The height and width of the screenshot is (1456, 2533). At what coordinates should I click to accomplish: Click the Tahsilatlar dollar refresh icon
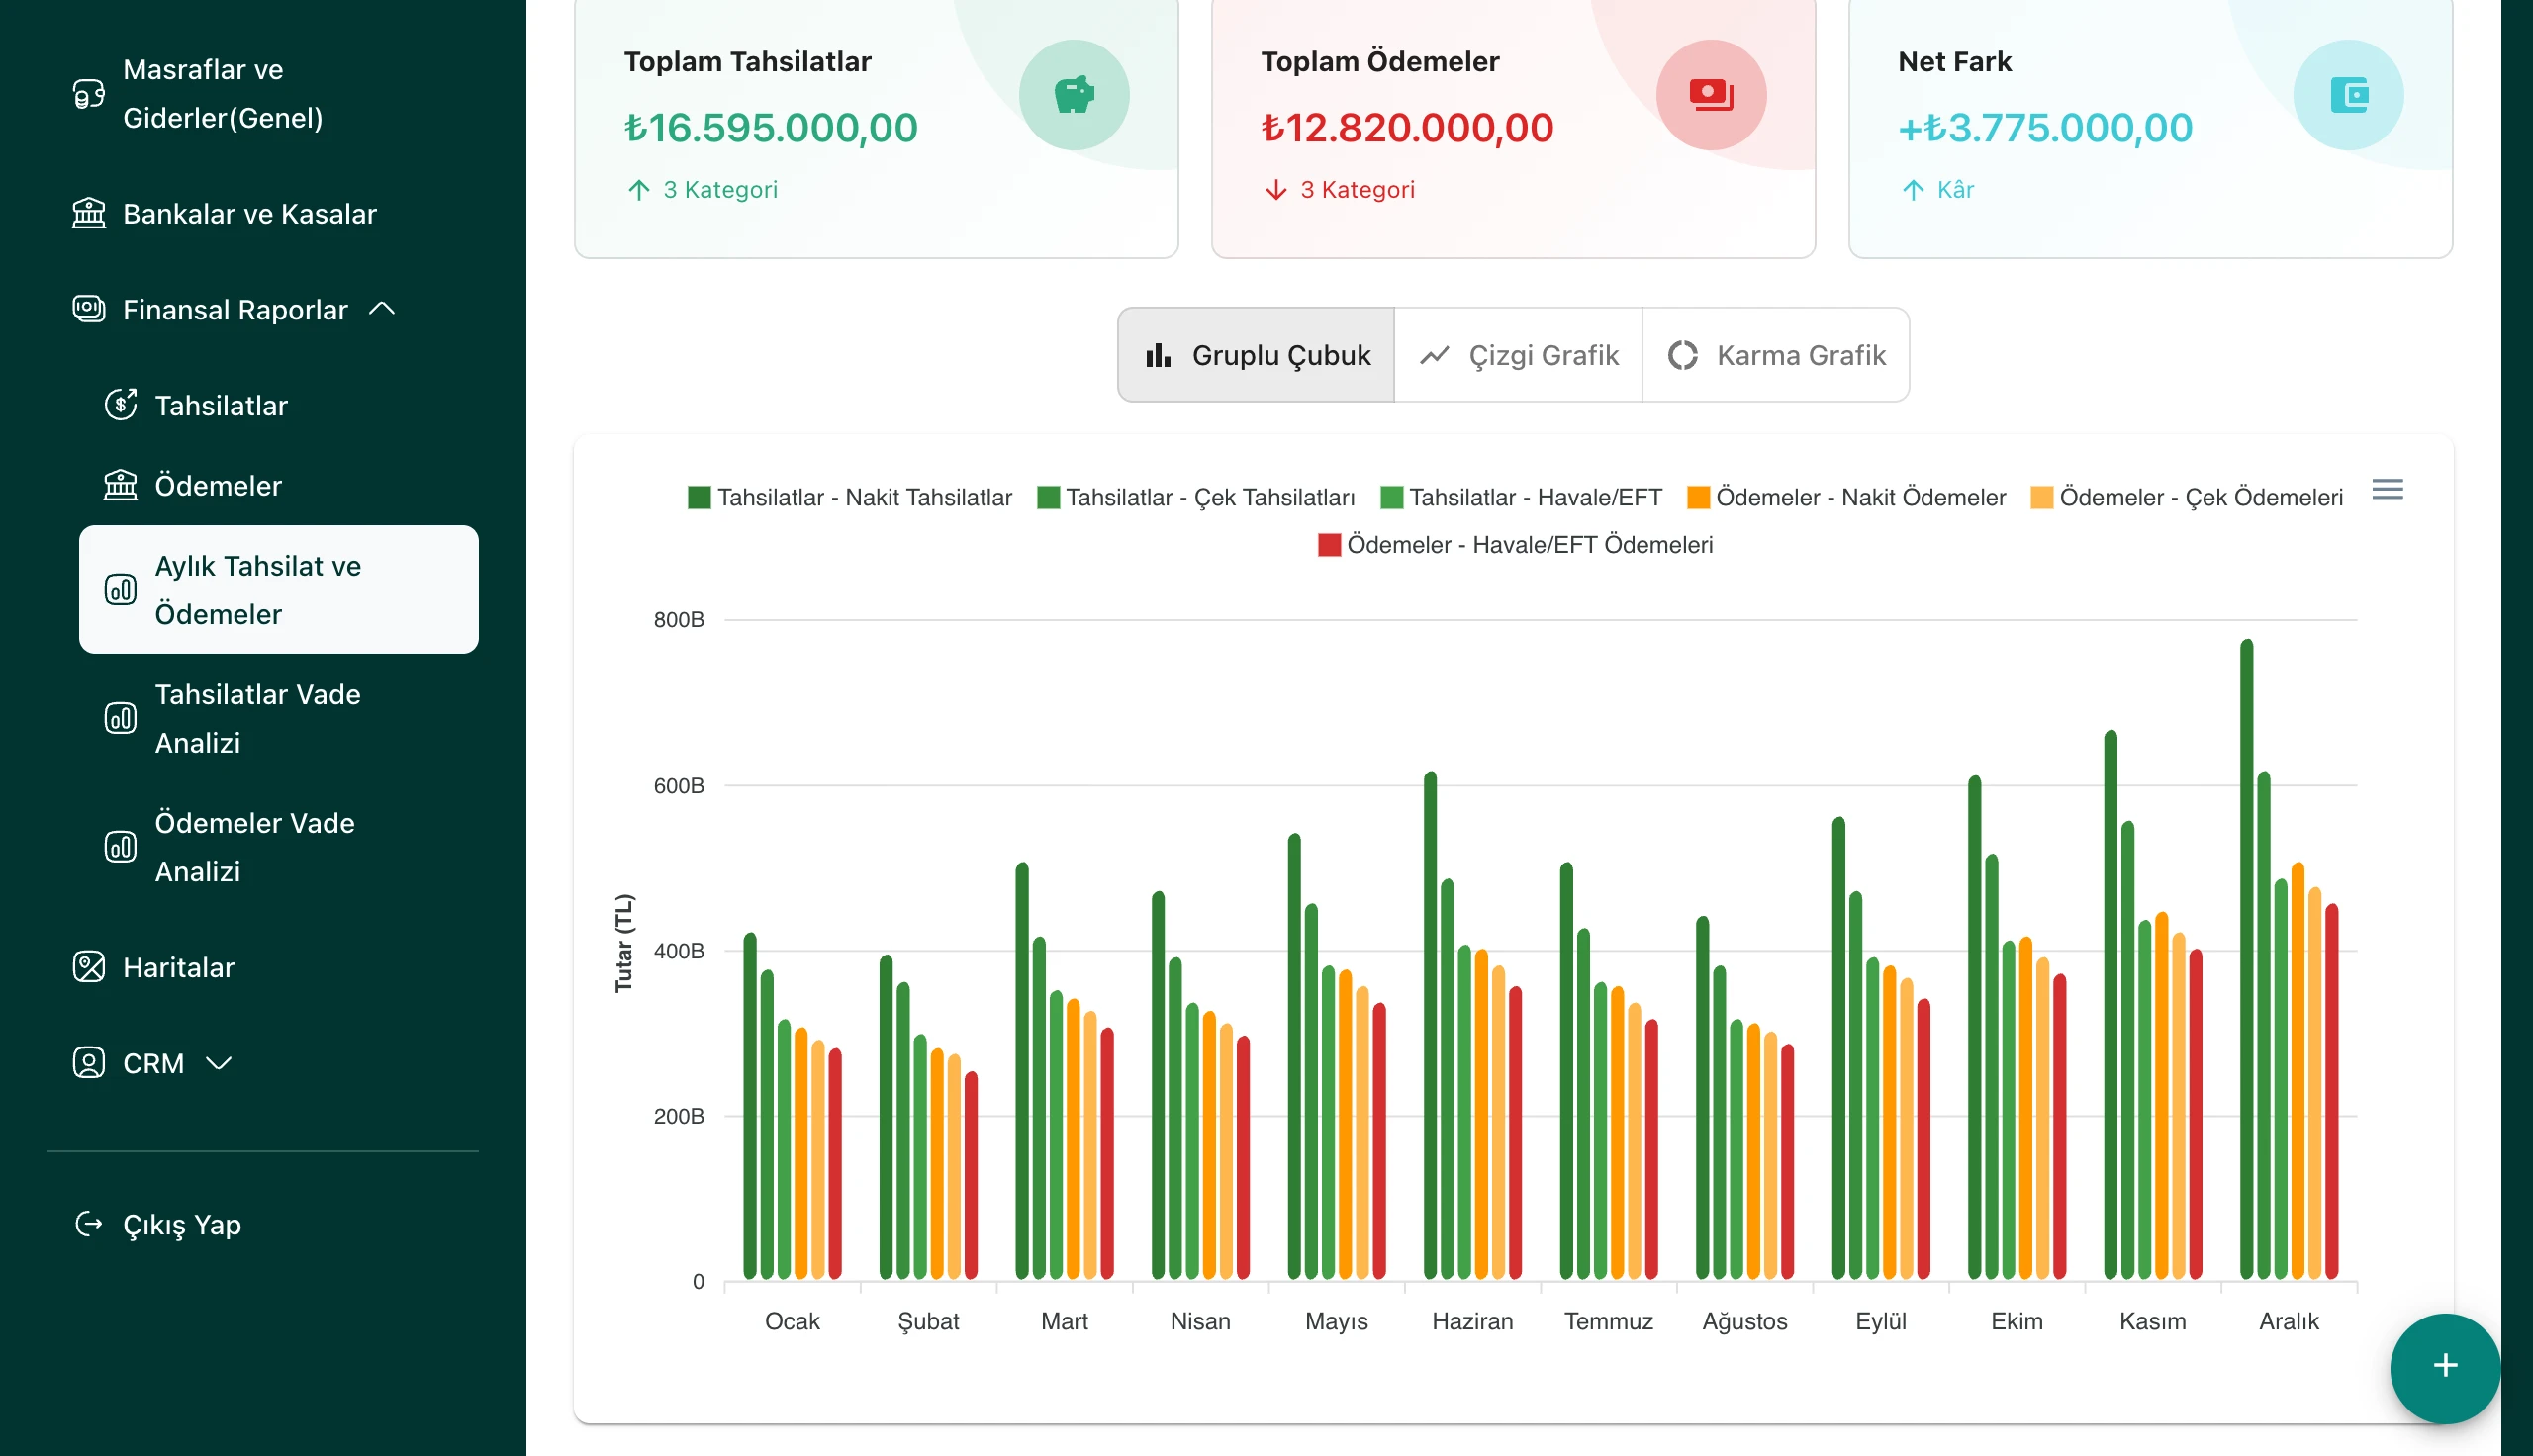point(121,405)
